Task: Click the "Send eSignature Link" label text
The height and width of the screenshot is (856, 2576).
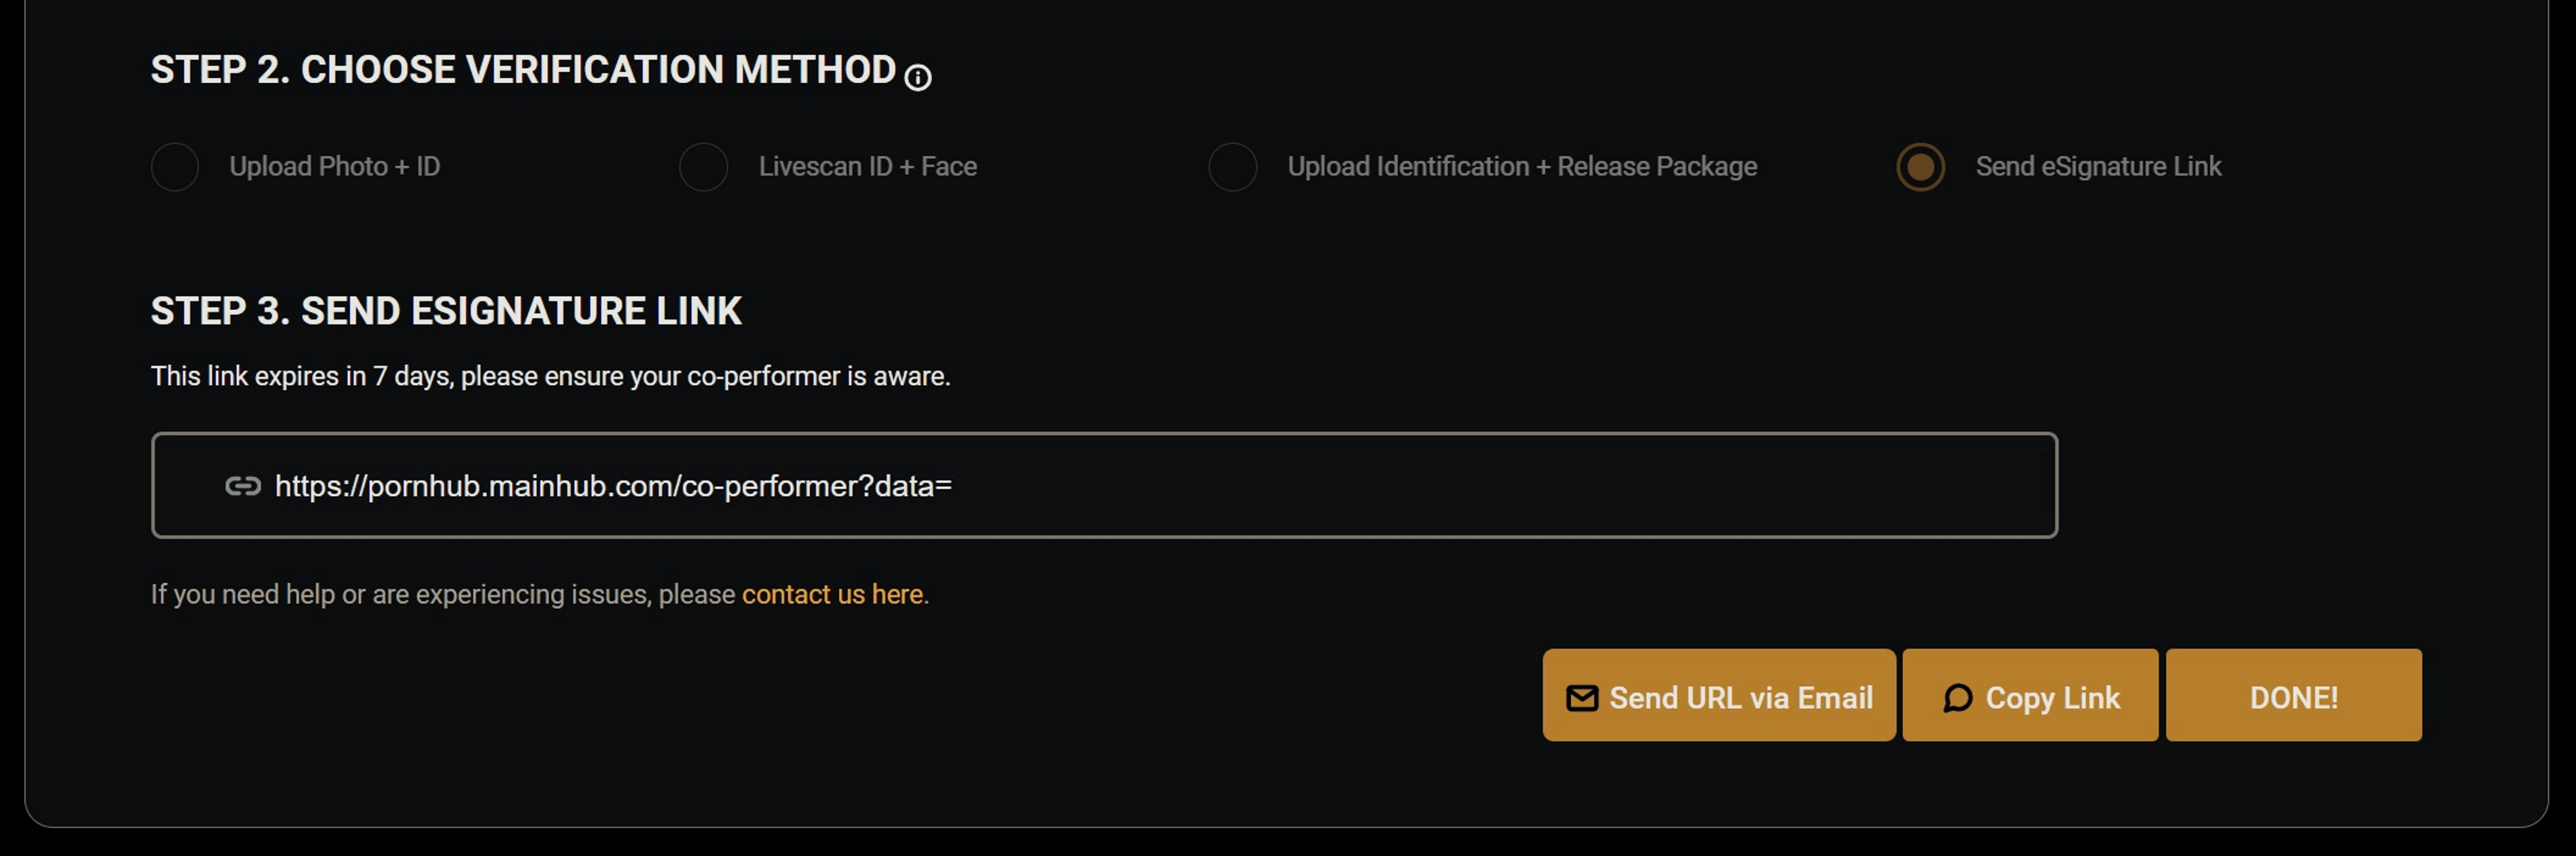Action: [x=2098, y=166]
